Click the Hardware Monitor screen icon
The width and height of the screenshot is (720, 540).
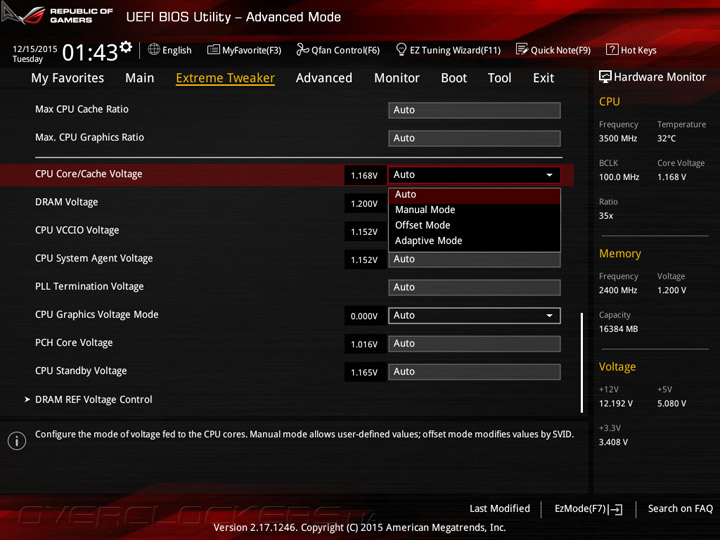click(x=605, y=77)
